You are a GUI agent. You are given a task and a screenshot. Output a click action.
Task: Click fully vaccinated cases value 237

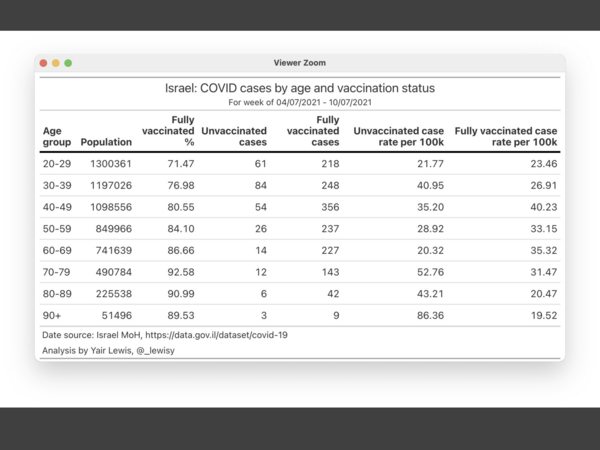[x=330, y=229]
